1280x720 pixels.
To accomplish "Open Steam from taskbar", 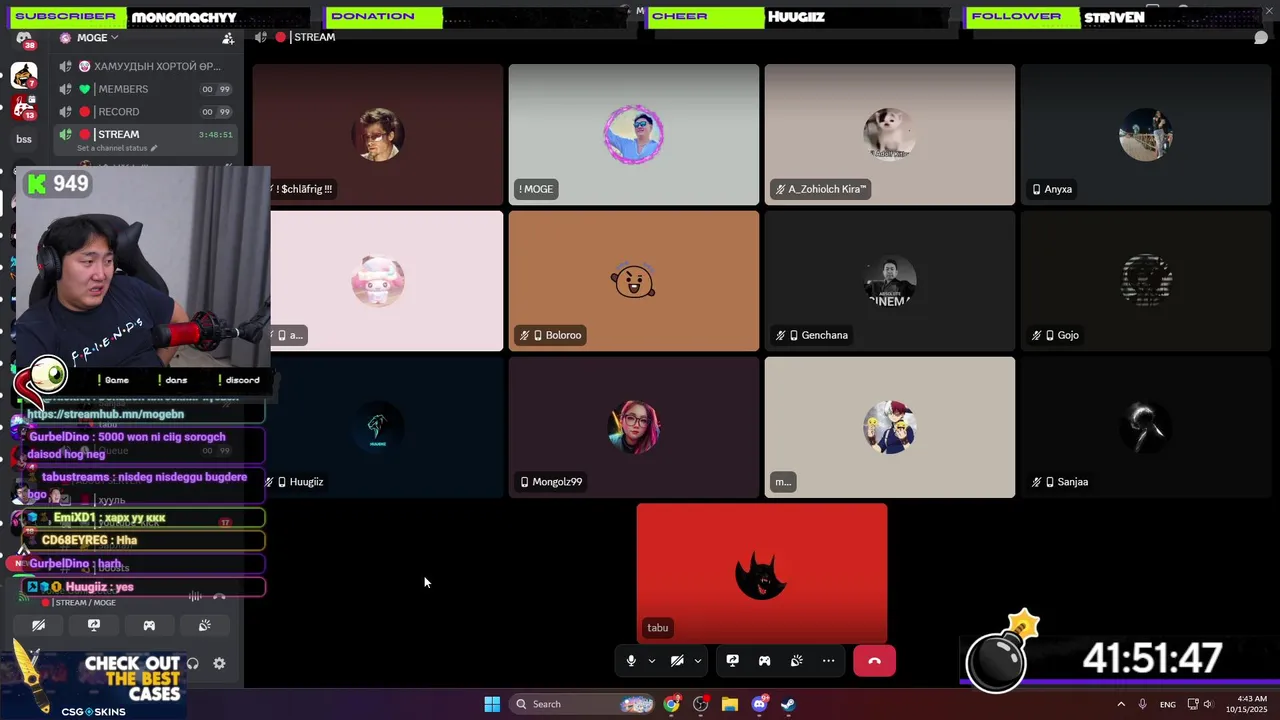I will (788, 704).
